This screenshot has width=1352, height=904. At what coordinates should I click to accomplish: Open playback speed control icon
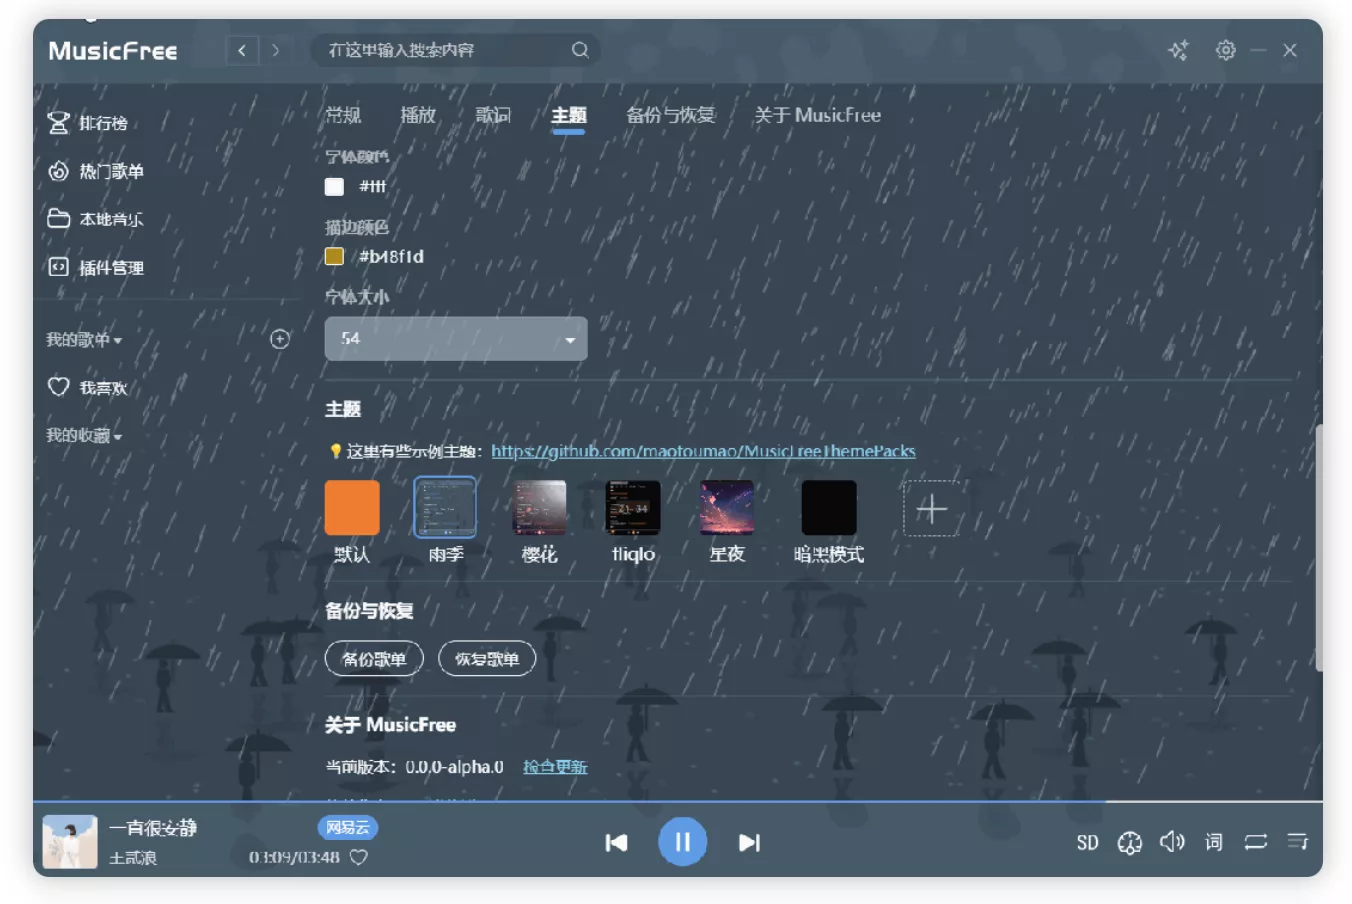[1130, 843]
